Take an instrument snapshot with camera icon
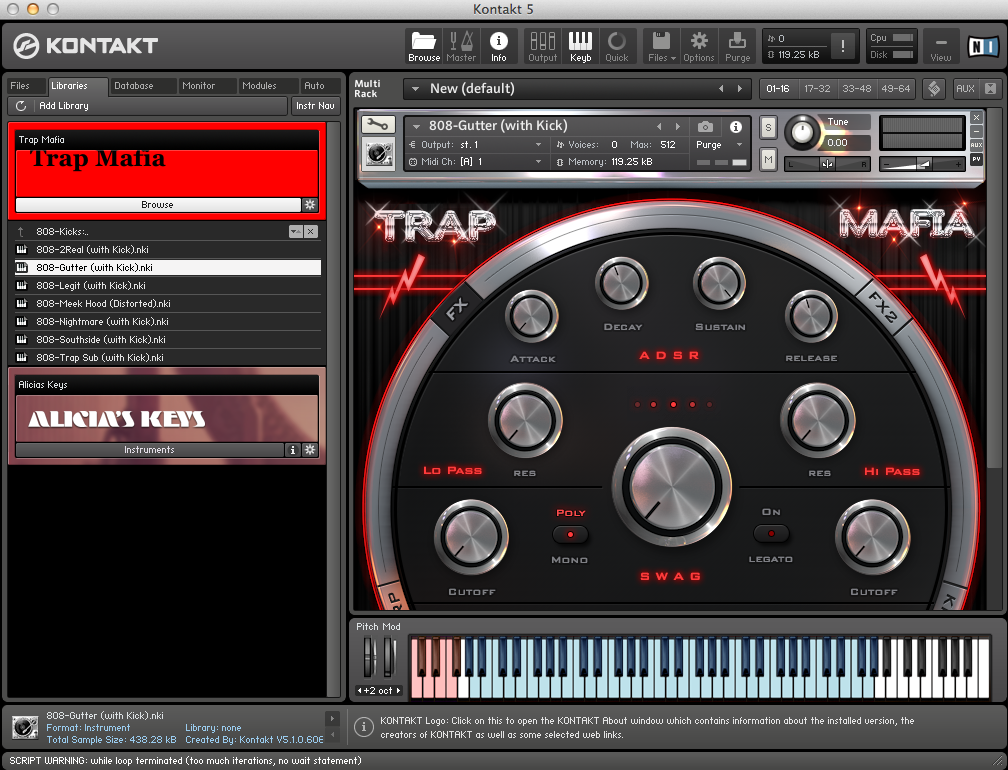1008x770 pixels. (x=705, y=127)
